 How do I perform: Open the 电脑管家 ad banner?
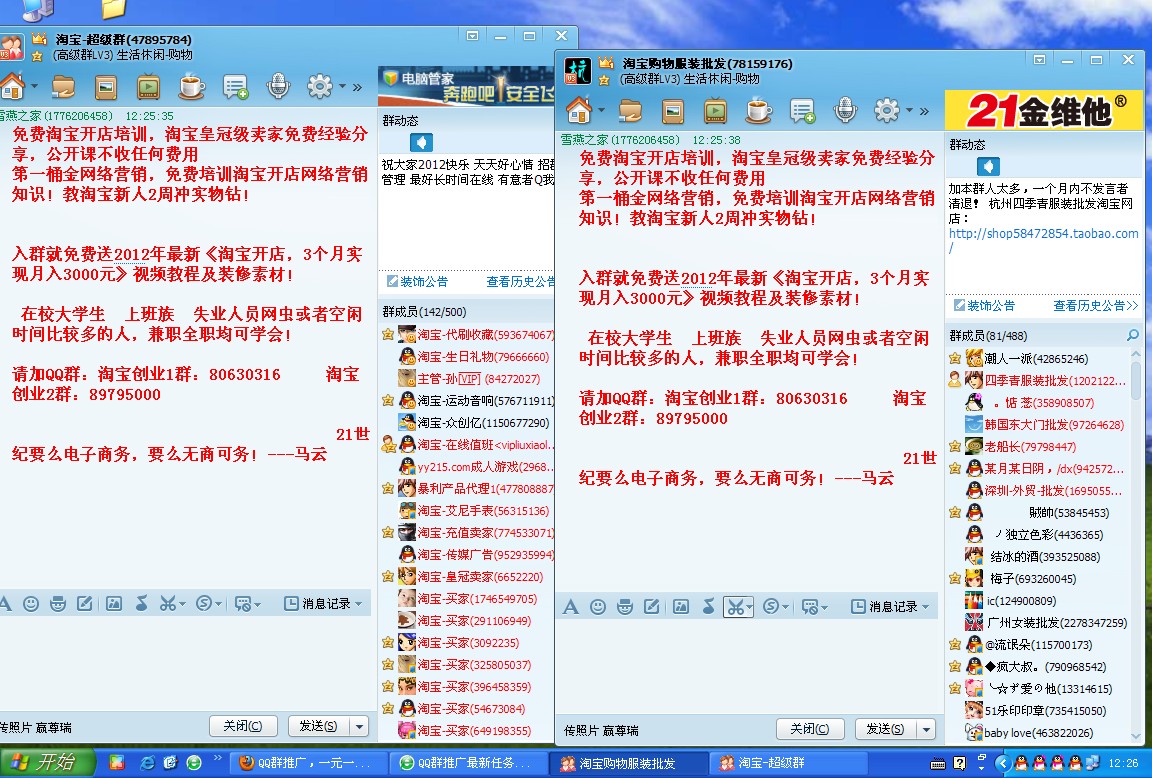[466, 87]
